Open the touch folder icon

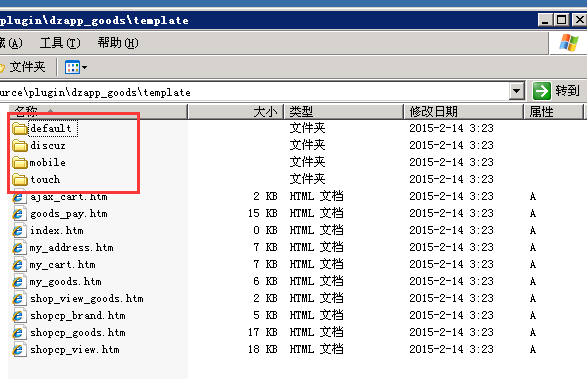20,179
